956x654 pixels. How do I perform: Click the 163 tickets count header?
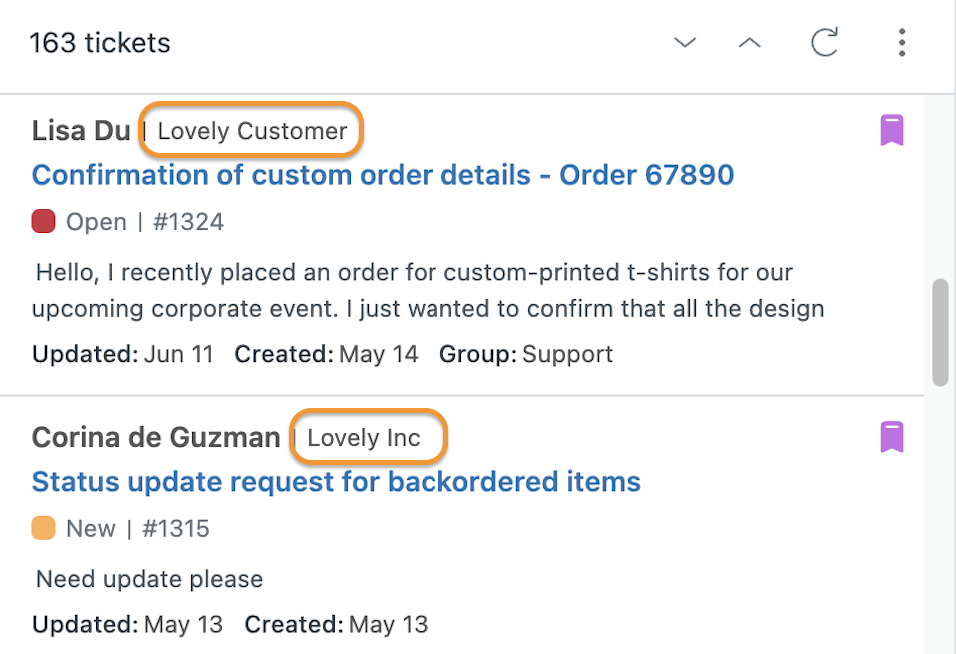click(100, 43)
